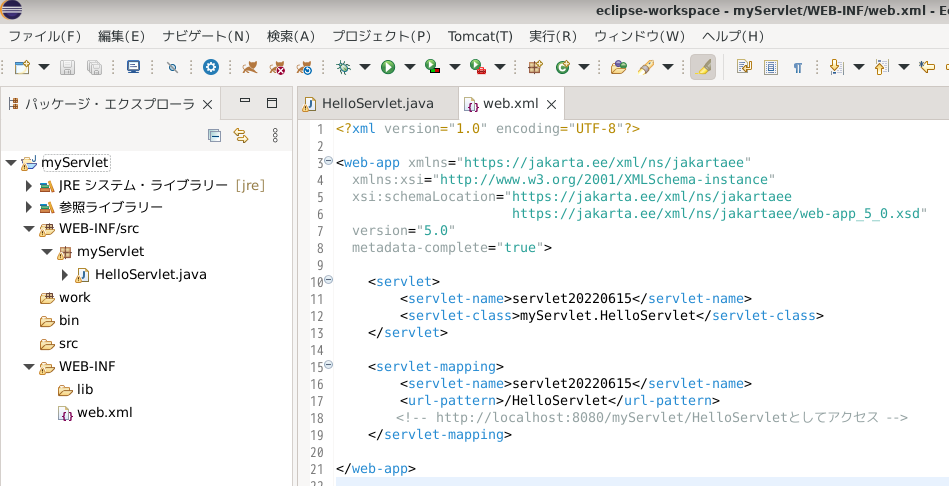Stop Tomcat using the red-X cat icon
949x486 pixels.
click(277, 67)
